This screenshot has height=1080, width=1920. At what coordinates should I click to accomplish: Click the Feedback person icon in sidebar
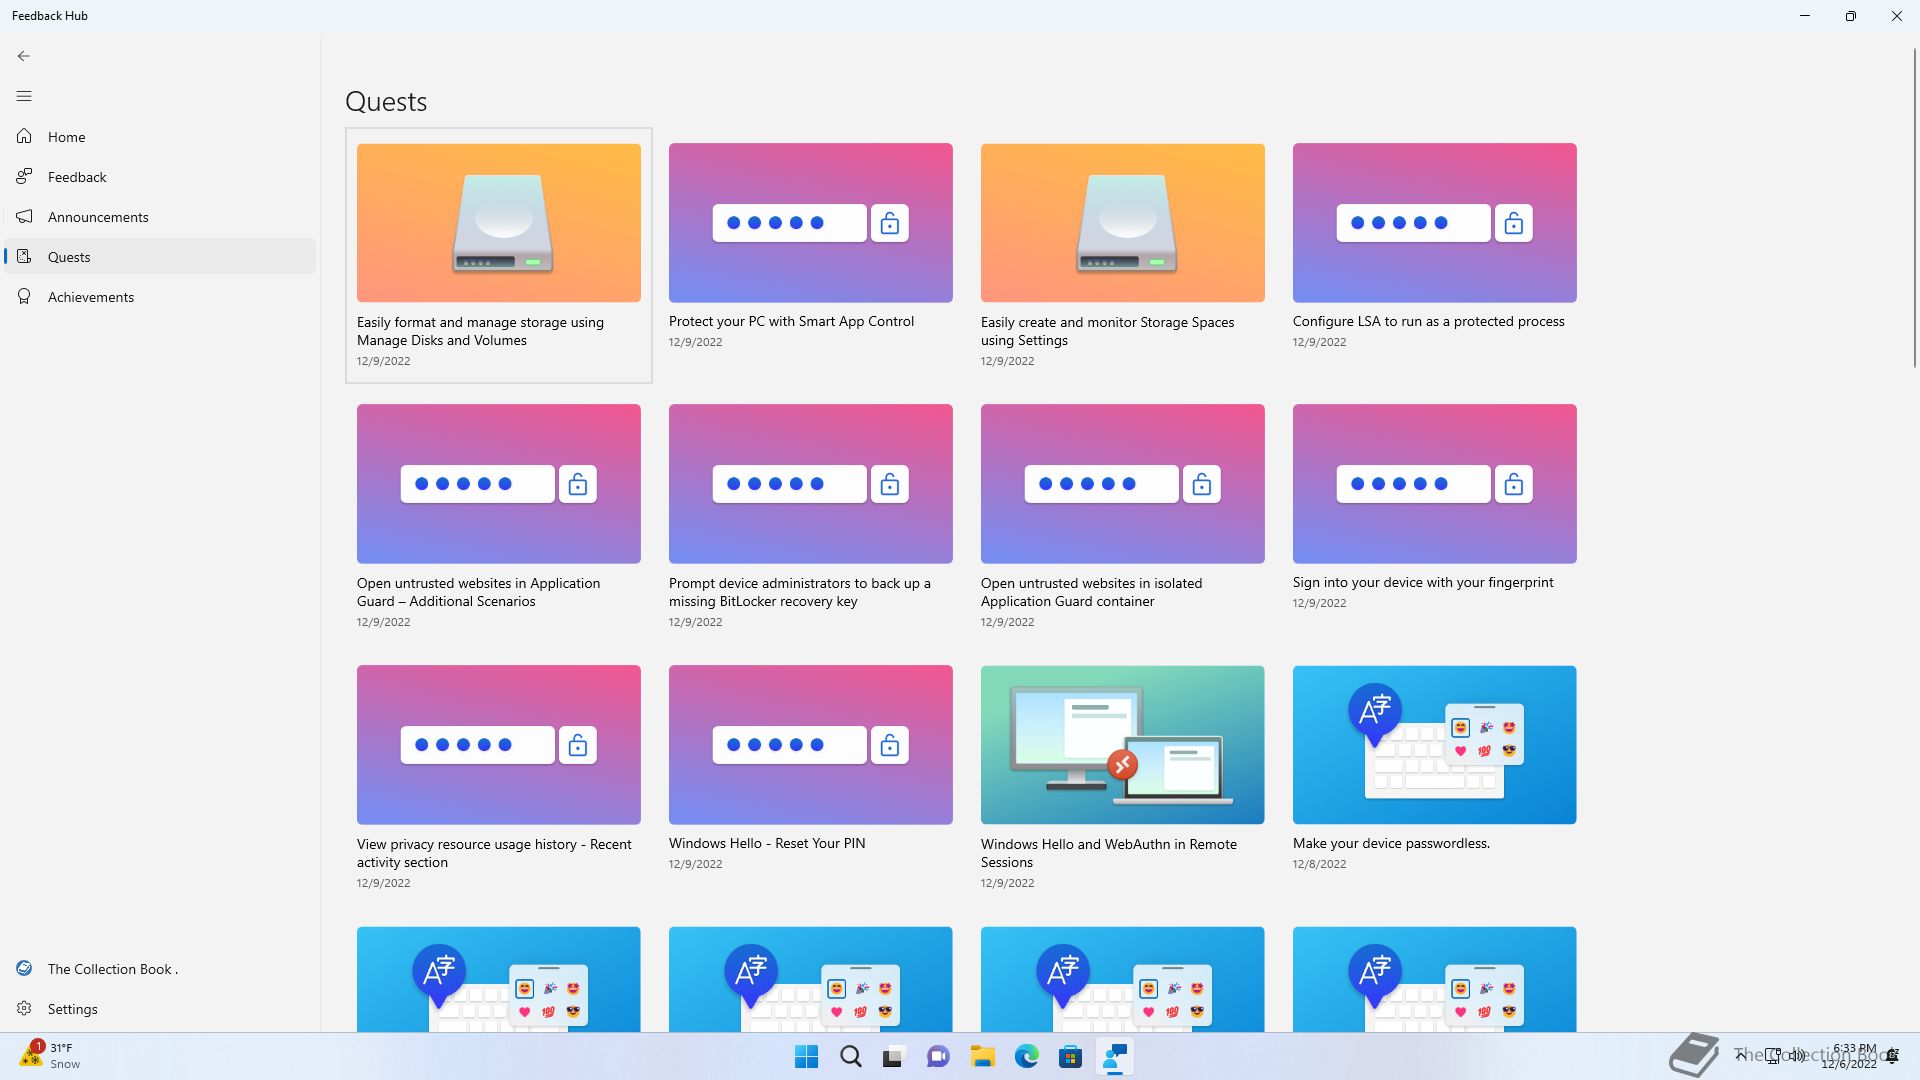click(x=24, y=176)
